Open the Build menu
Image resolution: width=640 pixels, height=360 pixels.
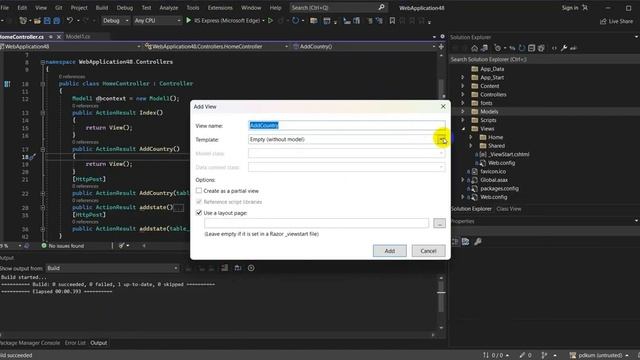[102, 8]
